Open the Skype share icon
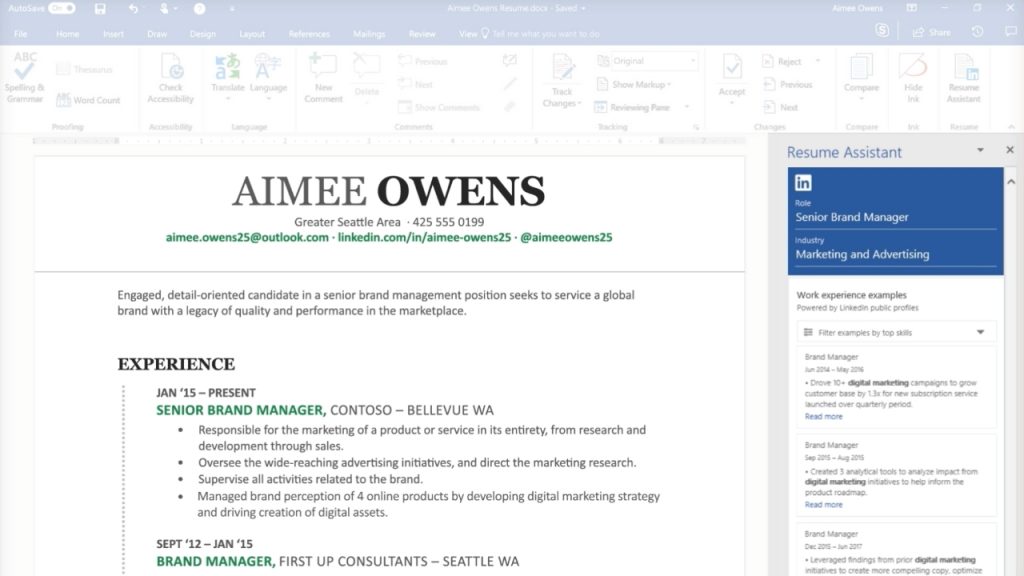The height and width of the screenshot is (576, 1024). (882, 31)
